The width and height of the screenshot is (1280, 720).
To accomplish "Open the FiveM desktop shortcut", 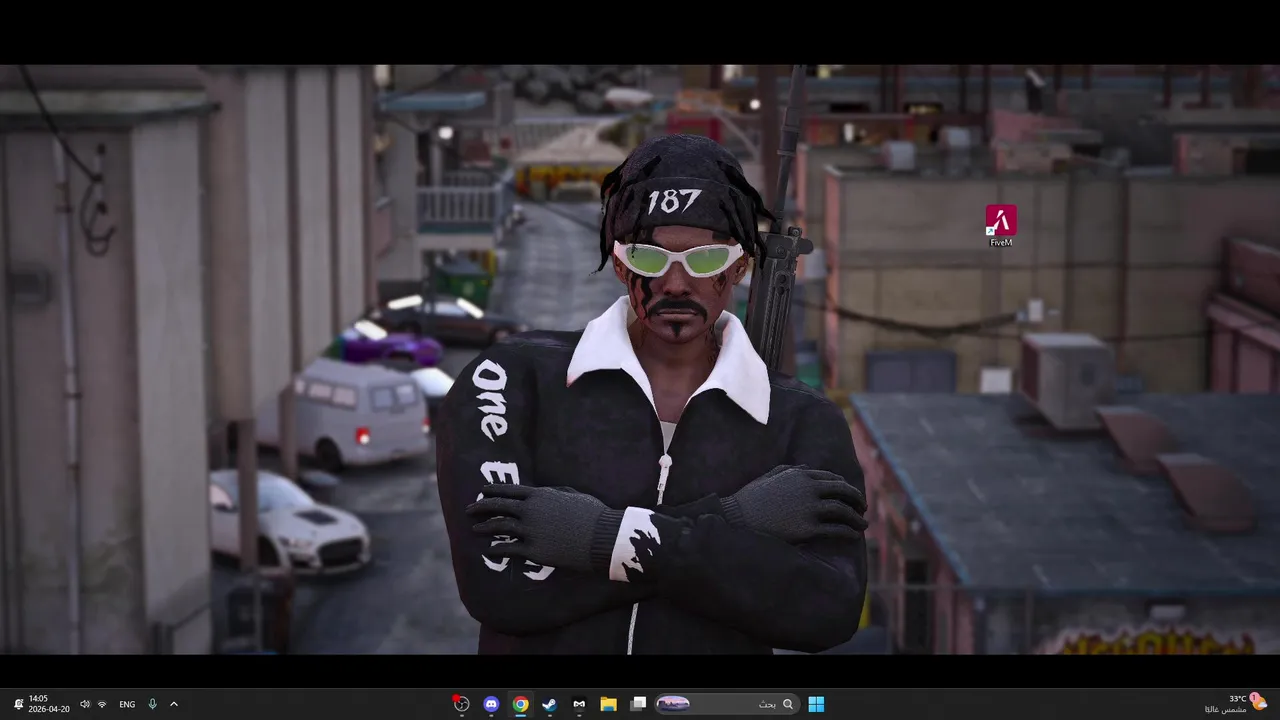I will (1001, 225).
